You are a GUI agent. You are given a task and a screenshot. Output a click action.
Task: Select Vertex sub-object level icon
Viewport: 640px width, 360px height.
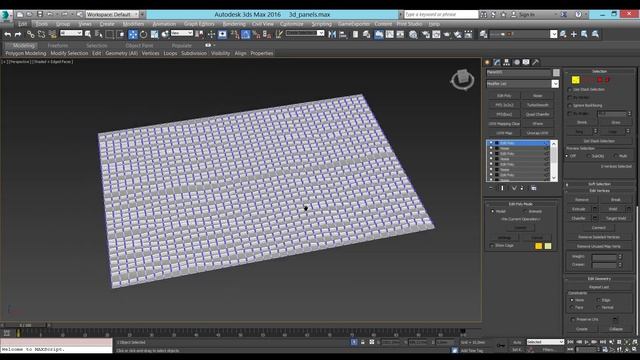pos(576,80)
